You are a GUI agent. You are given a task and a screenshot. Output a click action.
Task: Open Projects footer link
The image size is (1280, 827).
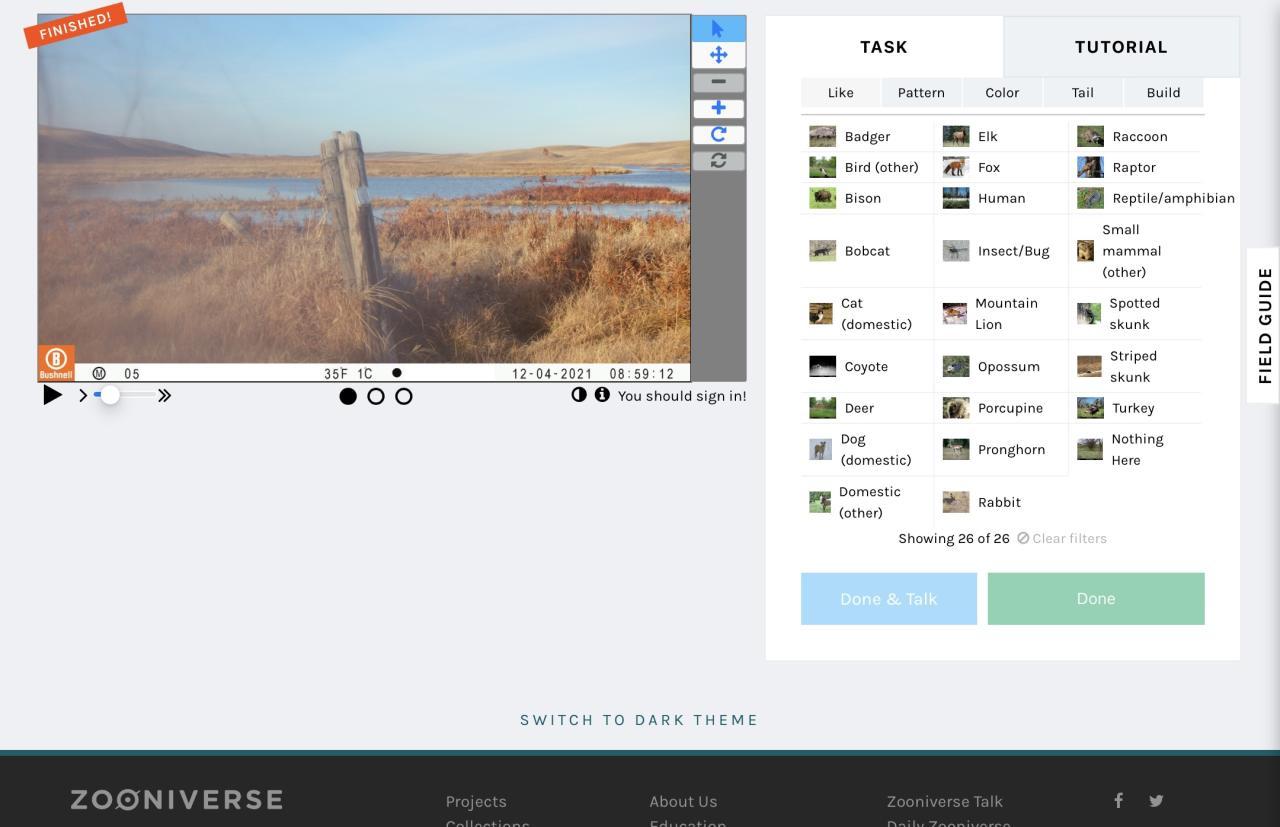[476, 802]
